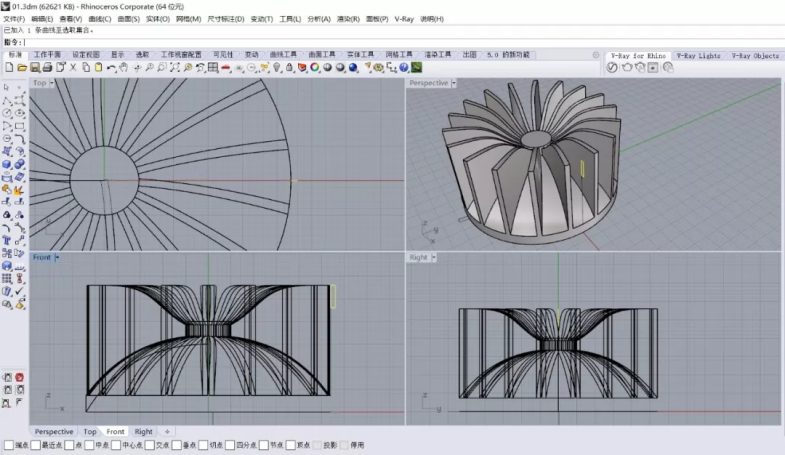
Task: Open the 曲线(C) menu
Action: (x=99, y=19)
